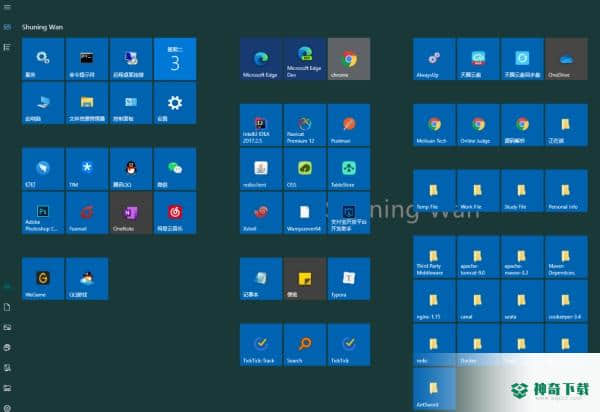The height and width of the screenshot is (412, 600).
Task: Launch the Microsoft Edge tile
Action: click(261, 59)
